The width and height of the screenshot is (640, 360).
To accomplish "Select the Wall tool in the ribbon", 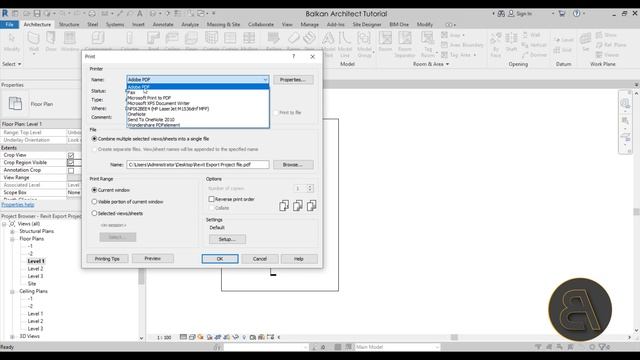I will tap(33, 42).
